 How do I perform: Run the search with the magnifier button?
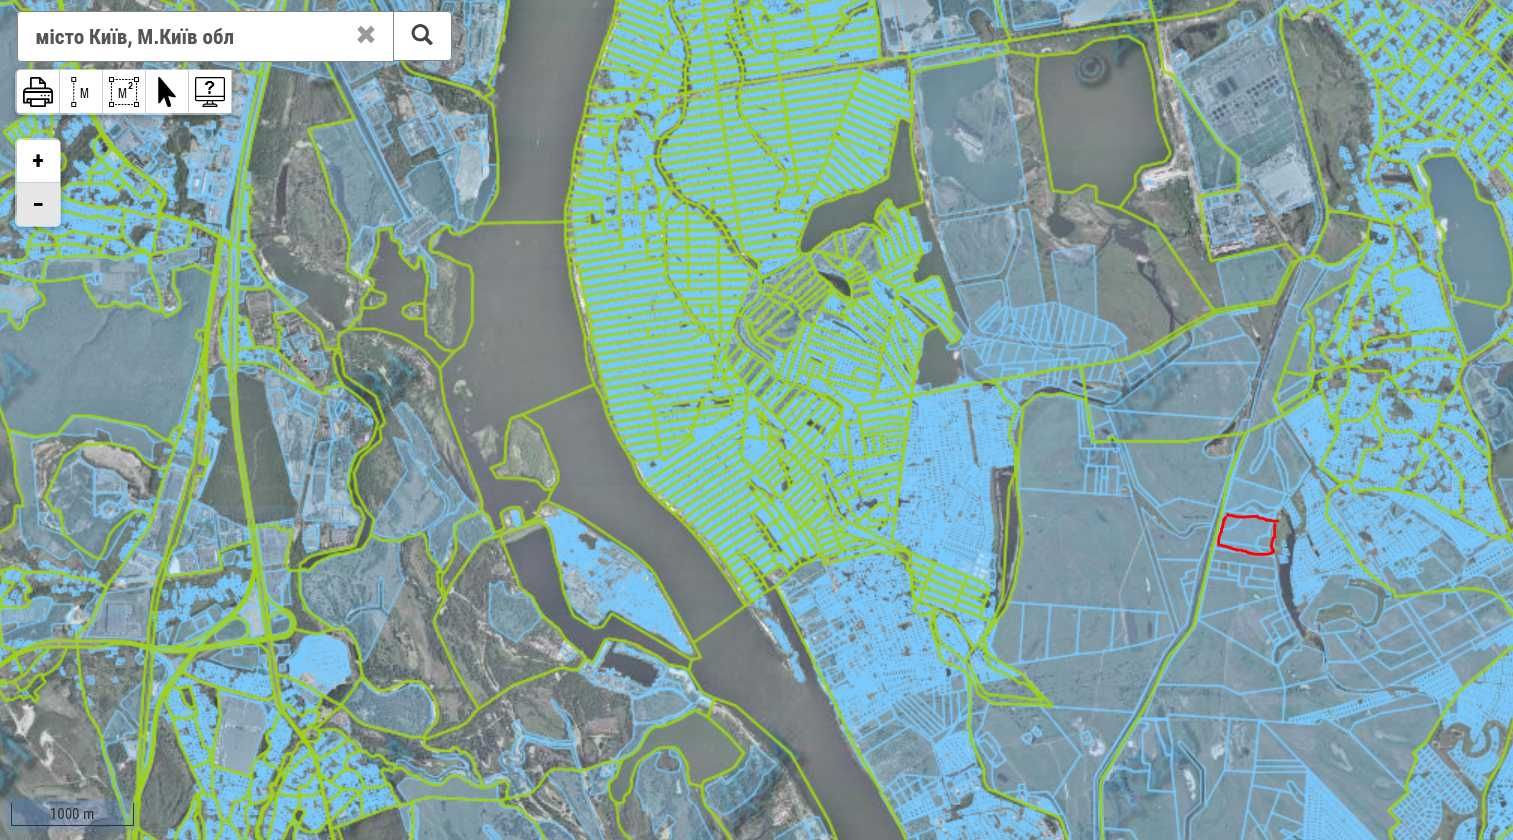(x=422, y=36)
